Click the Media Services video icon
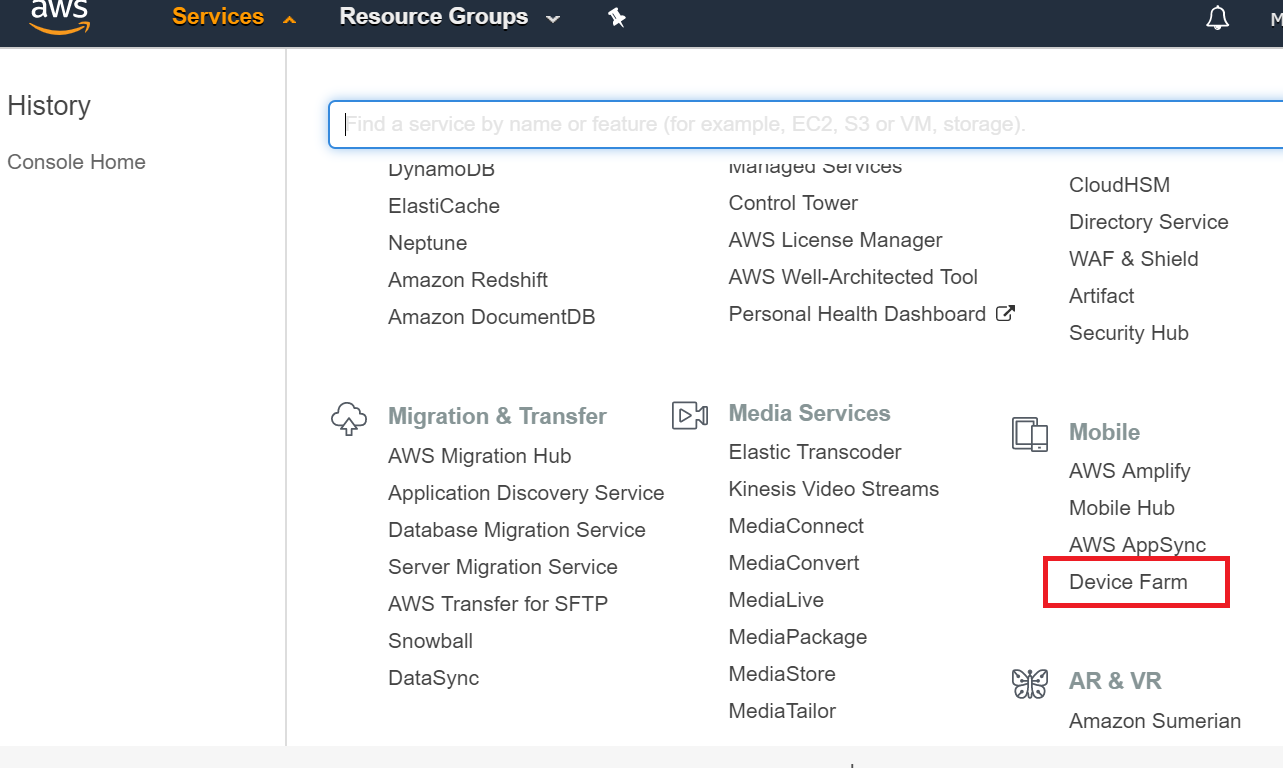 [x=690, y=415]
